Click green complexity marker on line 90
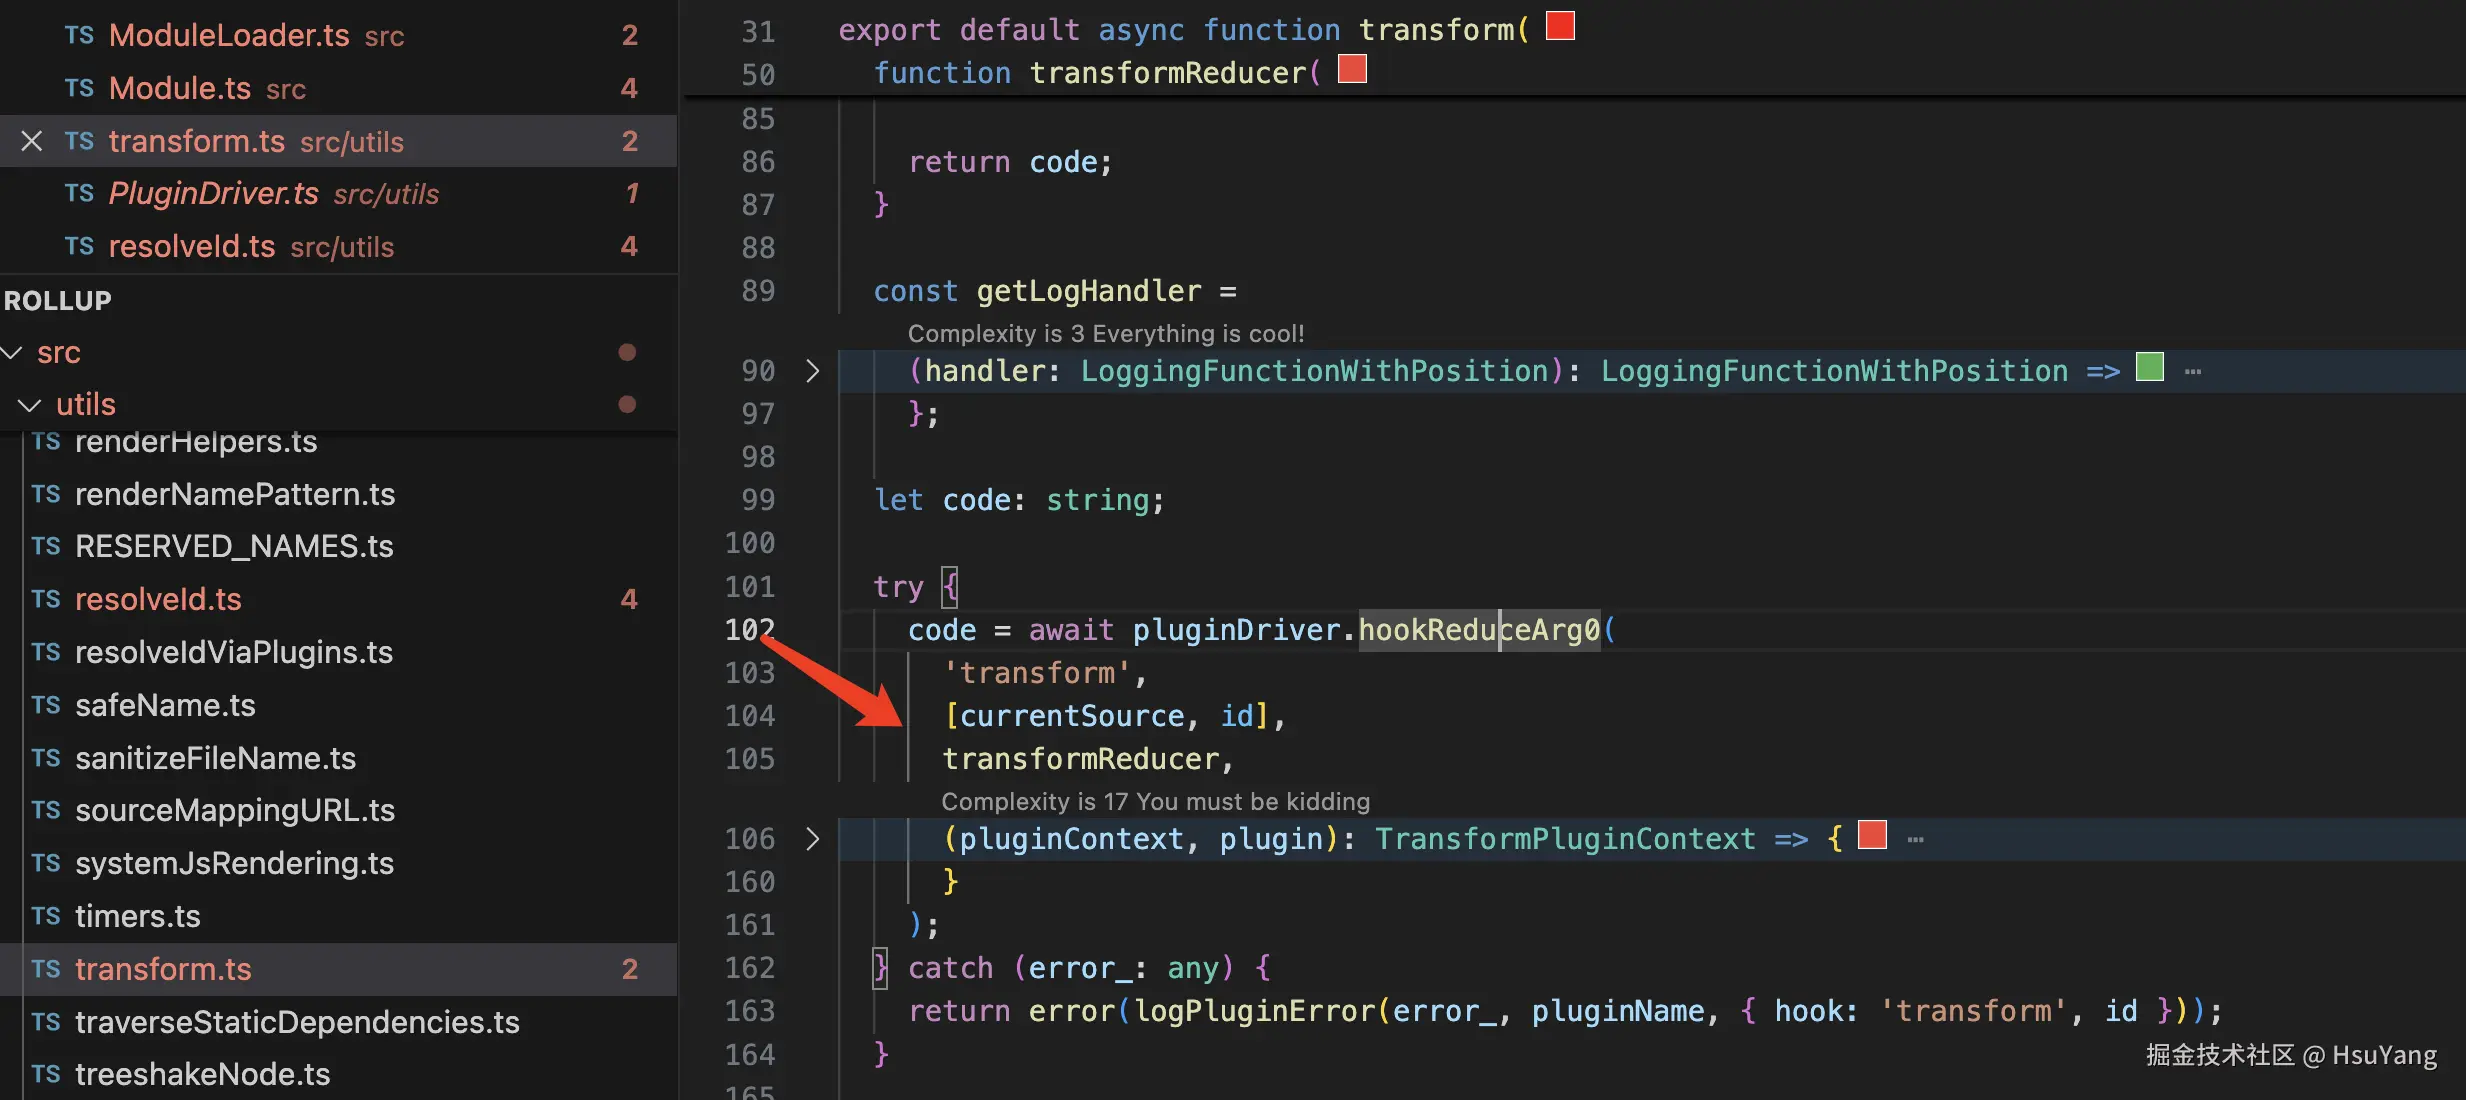This screenshot has width=2466, height=1100. coord(2149,367)
